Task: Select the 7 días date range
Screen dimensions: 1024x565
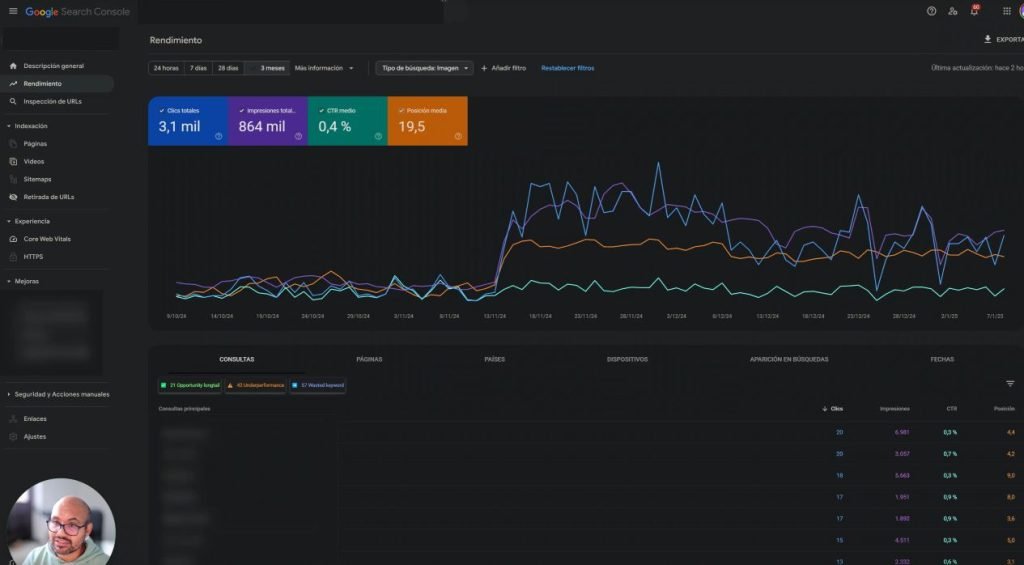Action: click(198, 68)
